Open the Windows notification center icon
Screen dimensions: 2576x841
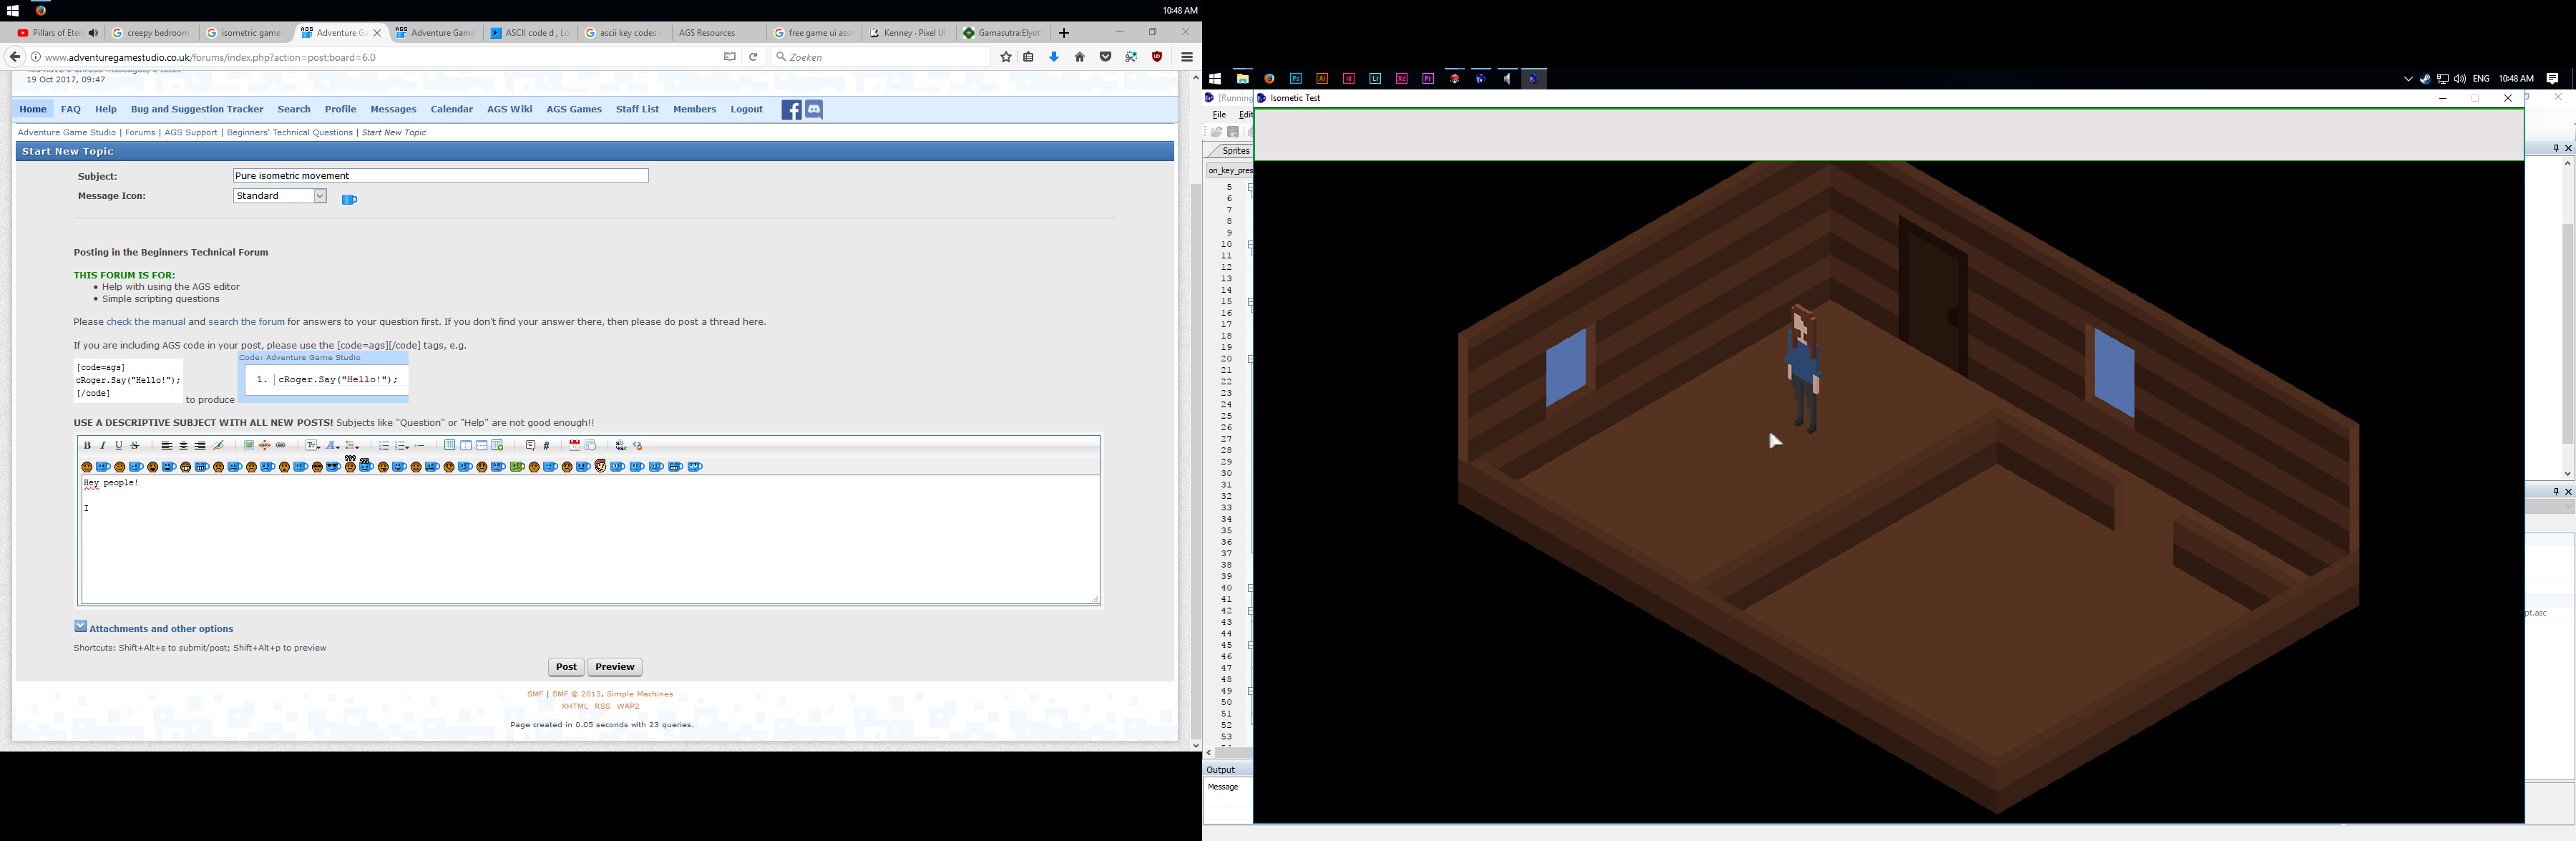coord(2553,79)
